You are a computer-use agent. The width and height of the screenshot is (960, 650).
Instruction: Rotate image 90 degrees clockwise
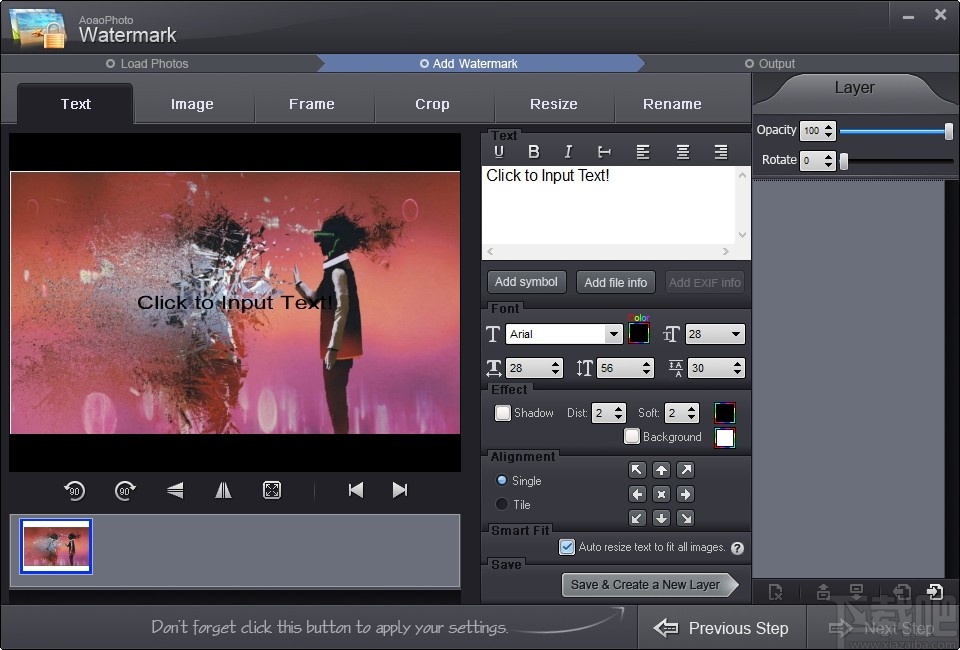[x=125, y=490]
